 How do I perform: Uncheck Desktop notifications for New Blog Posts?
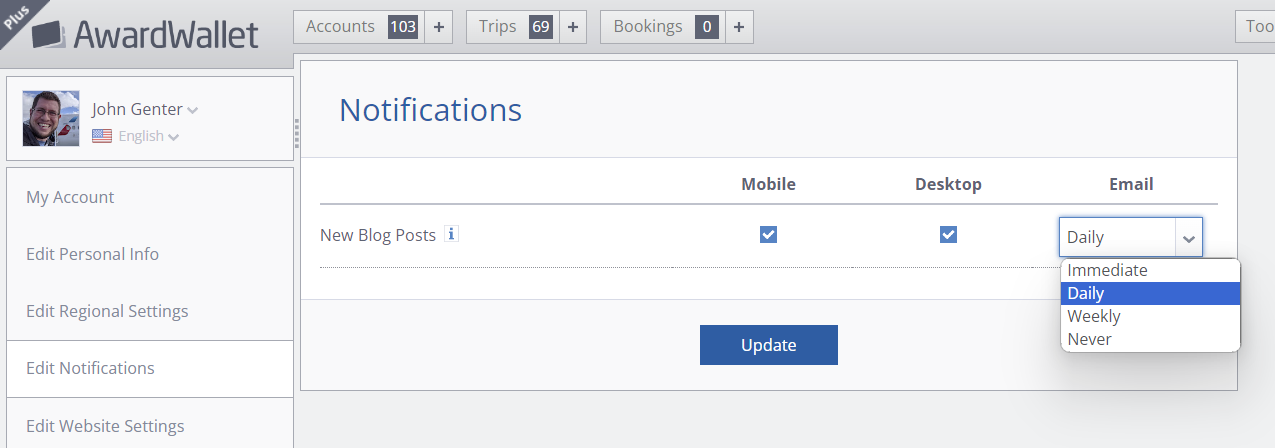click(x=948, y=234)
